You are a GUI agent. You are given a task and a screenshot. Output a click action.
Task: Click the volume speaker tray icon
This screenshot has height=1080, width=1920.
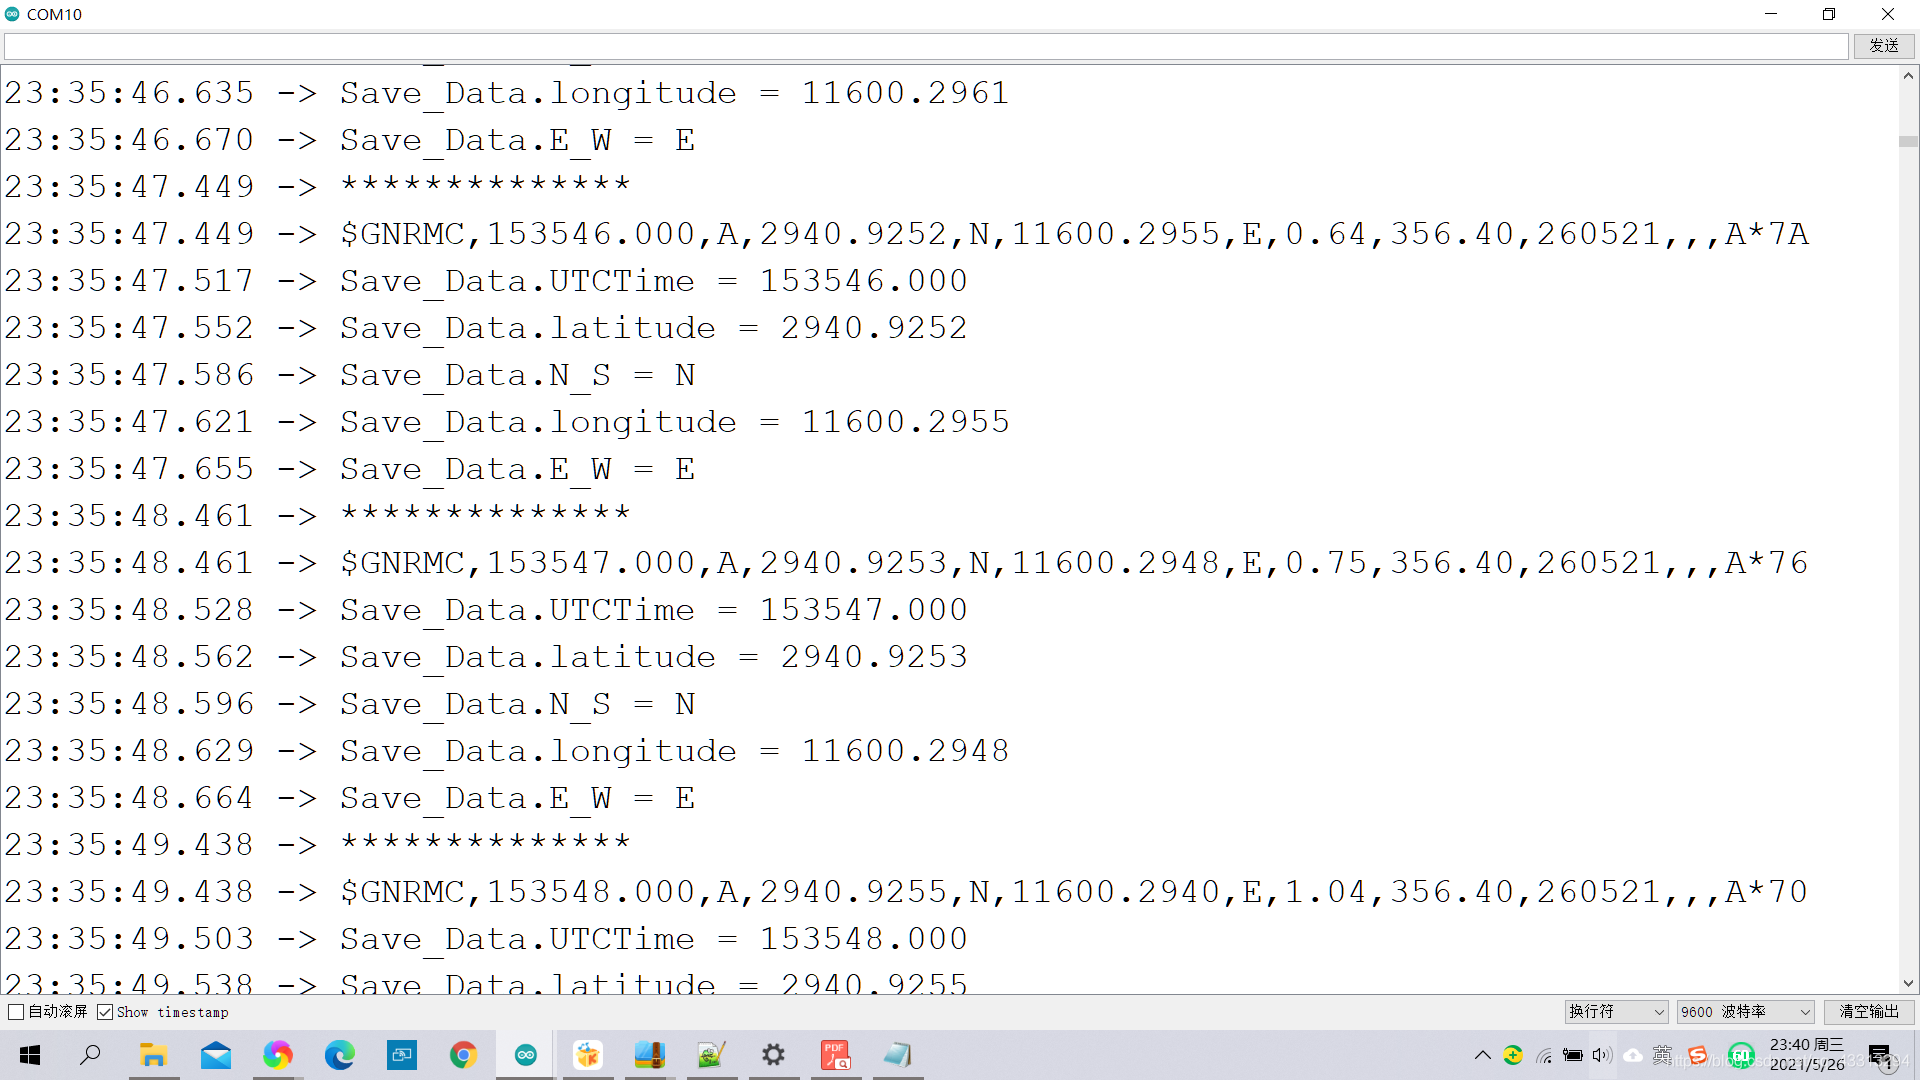(x=1602, y=1055)
